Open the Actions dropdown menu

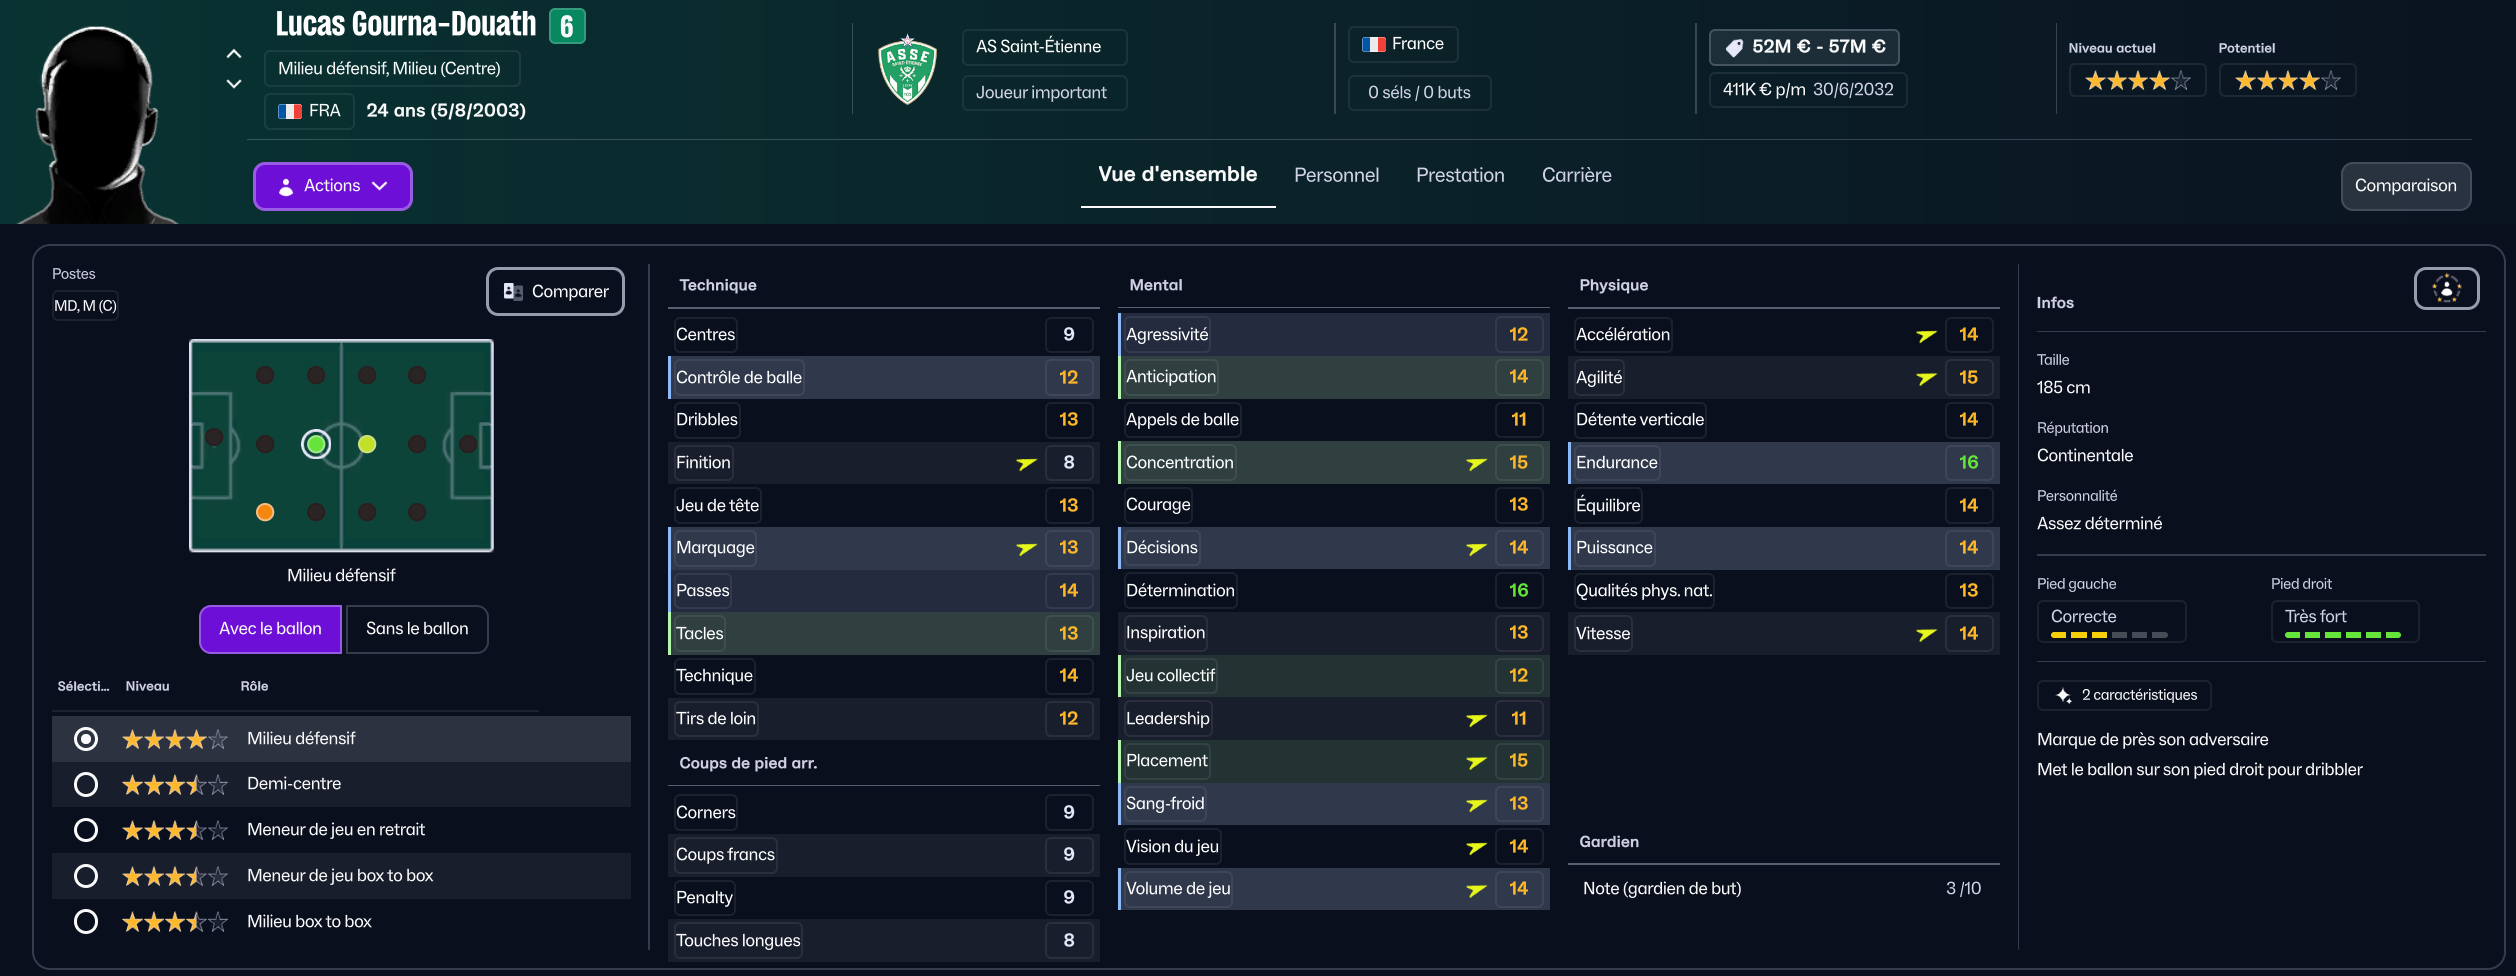point(332,186)
